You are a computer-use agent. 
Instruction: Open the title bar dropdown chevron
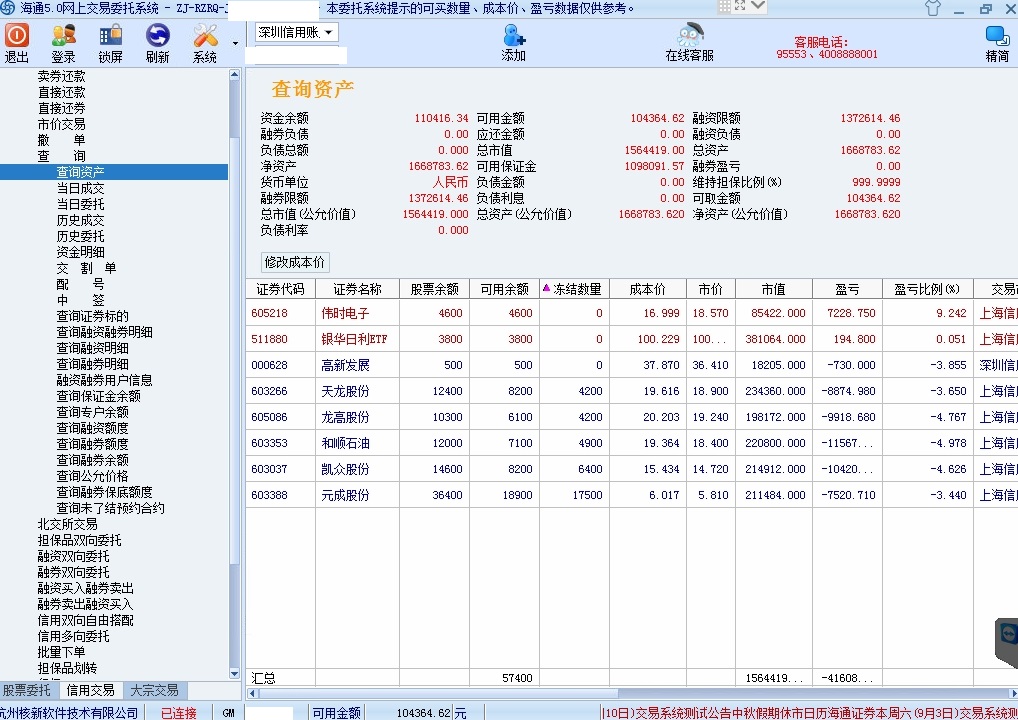coord(757,6)
